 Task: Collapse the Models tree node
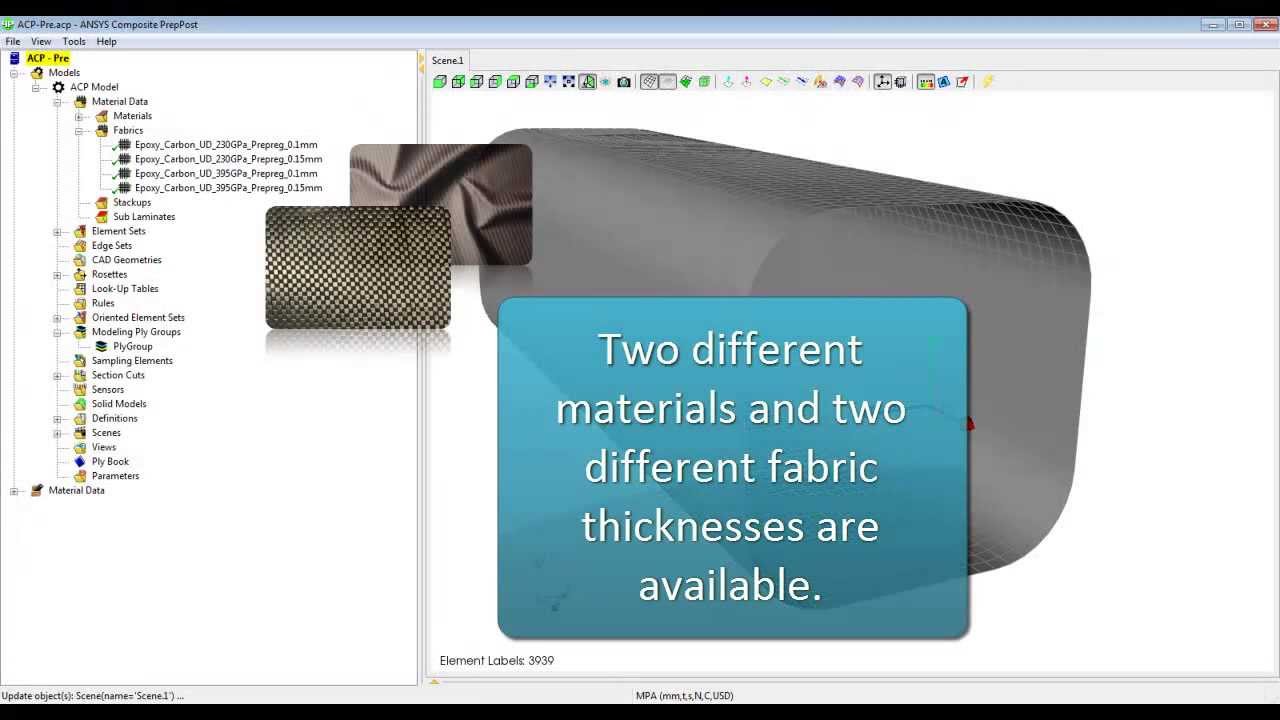click(x=14, y=73)
